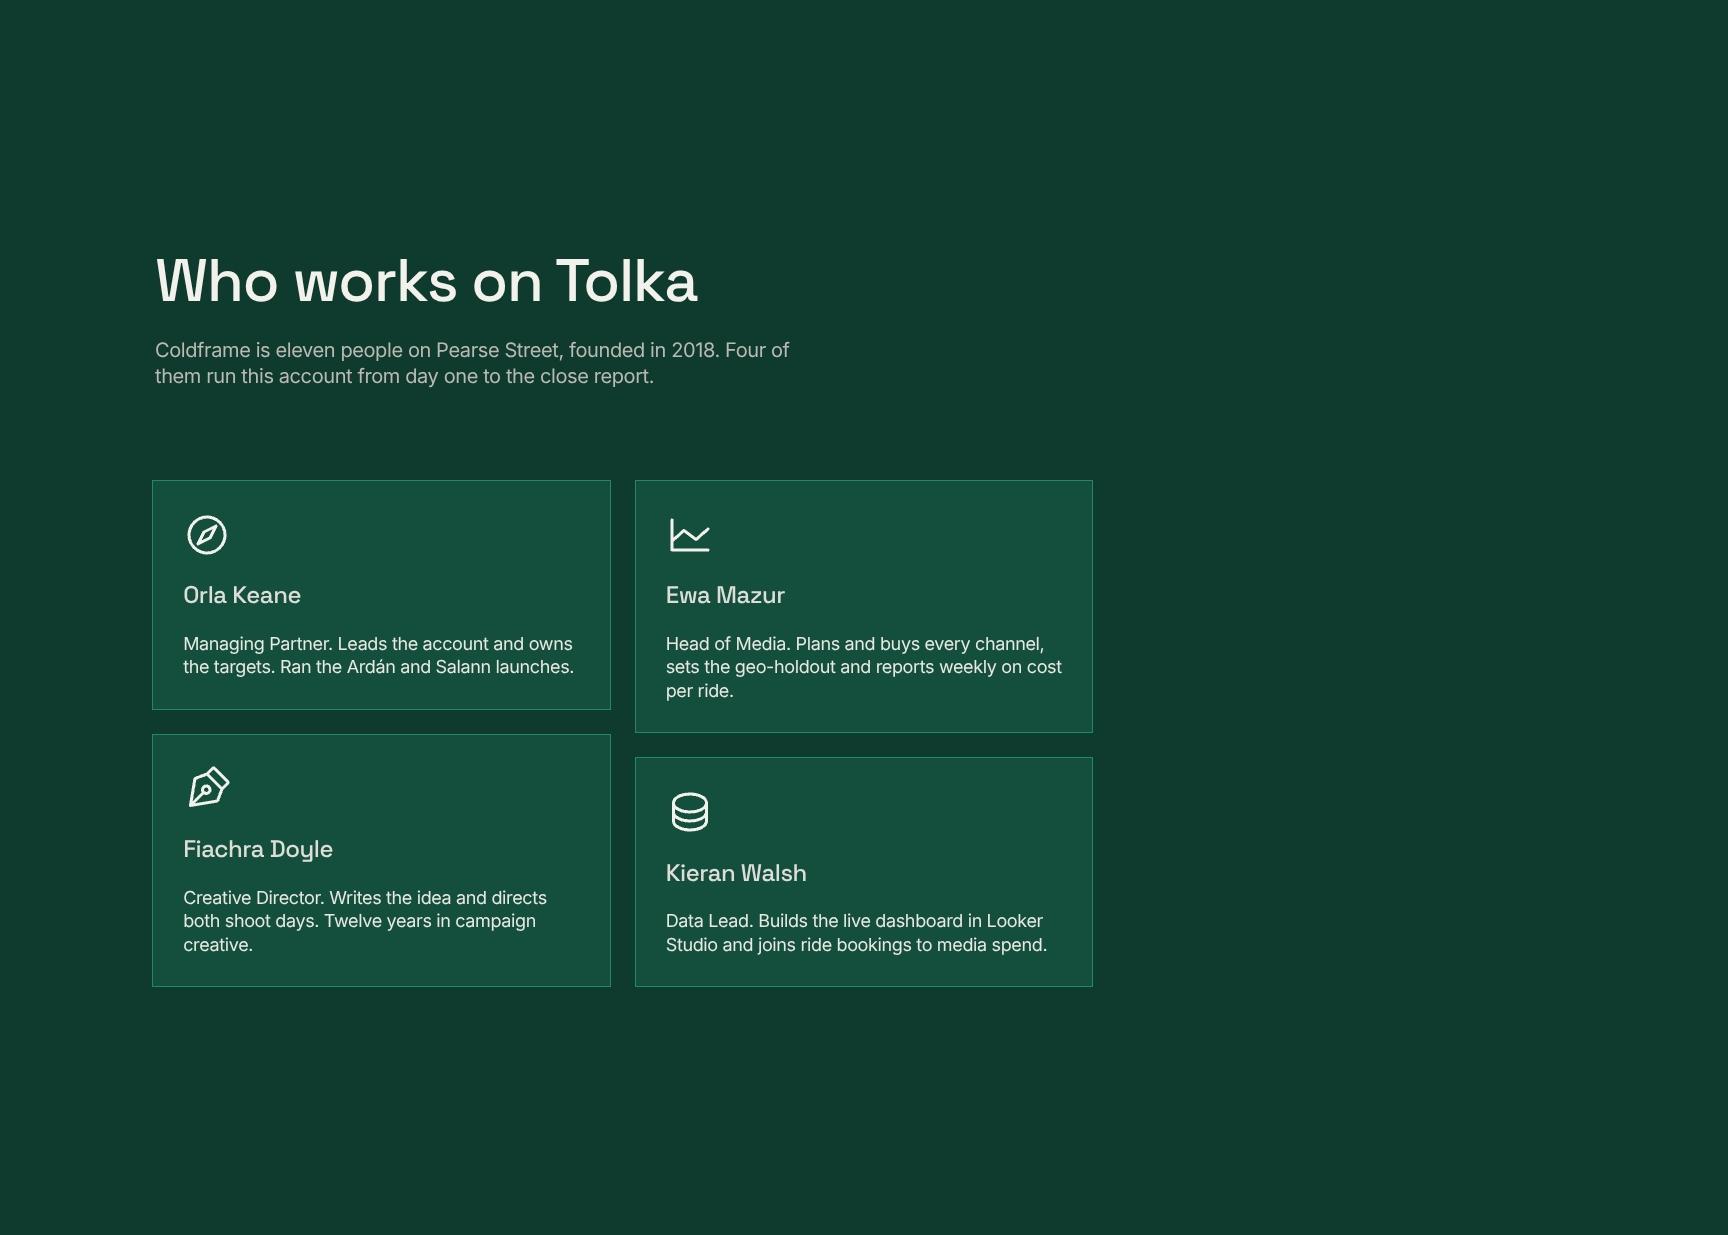Click the Managing Partner description text
Screen dimensions: 1728x1235
coord(378,656)
